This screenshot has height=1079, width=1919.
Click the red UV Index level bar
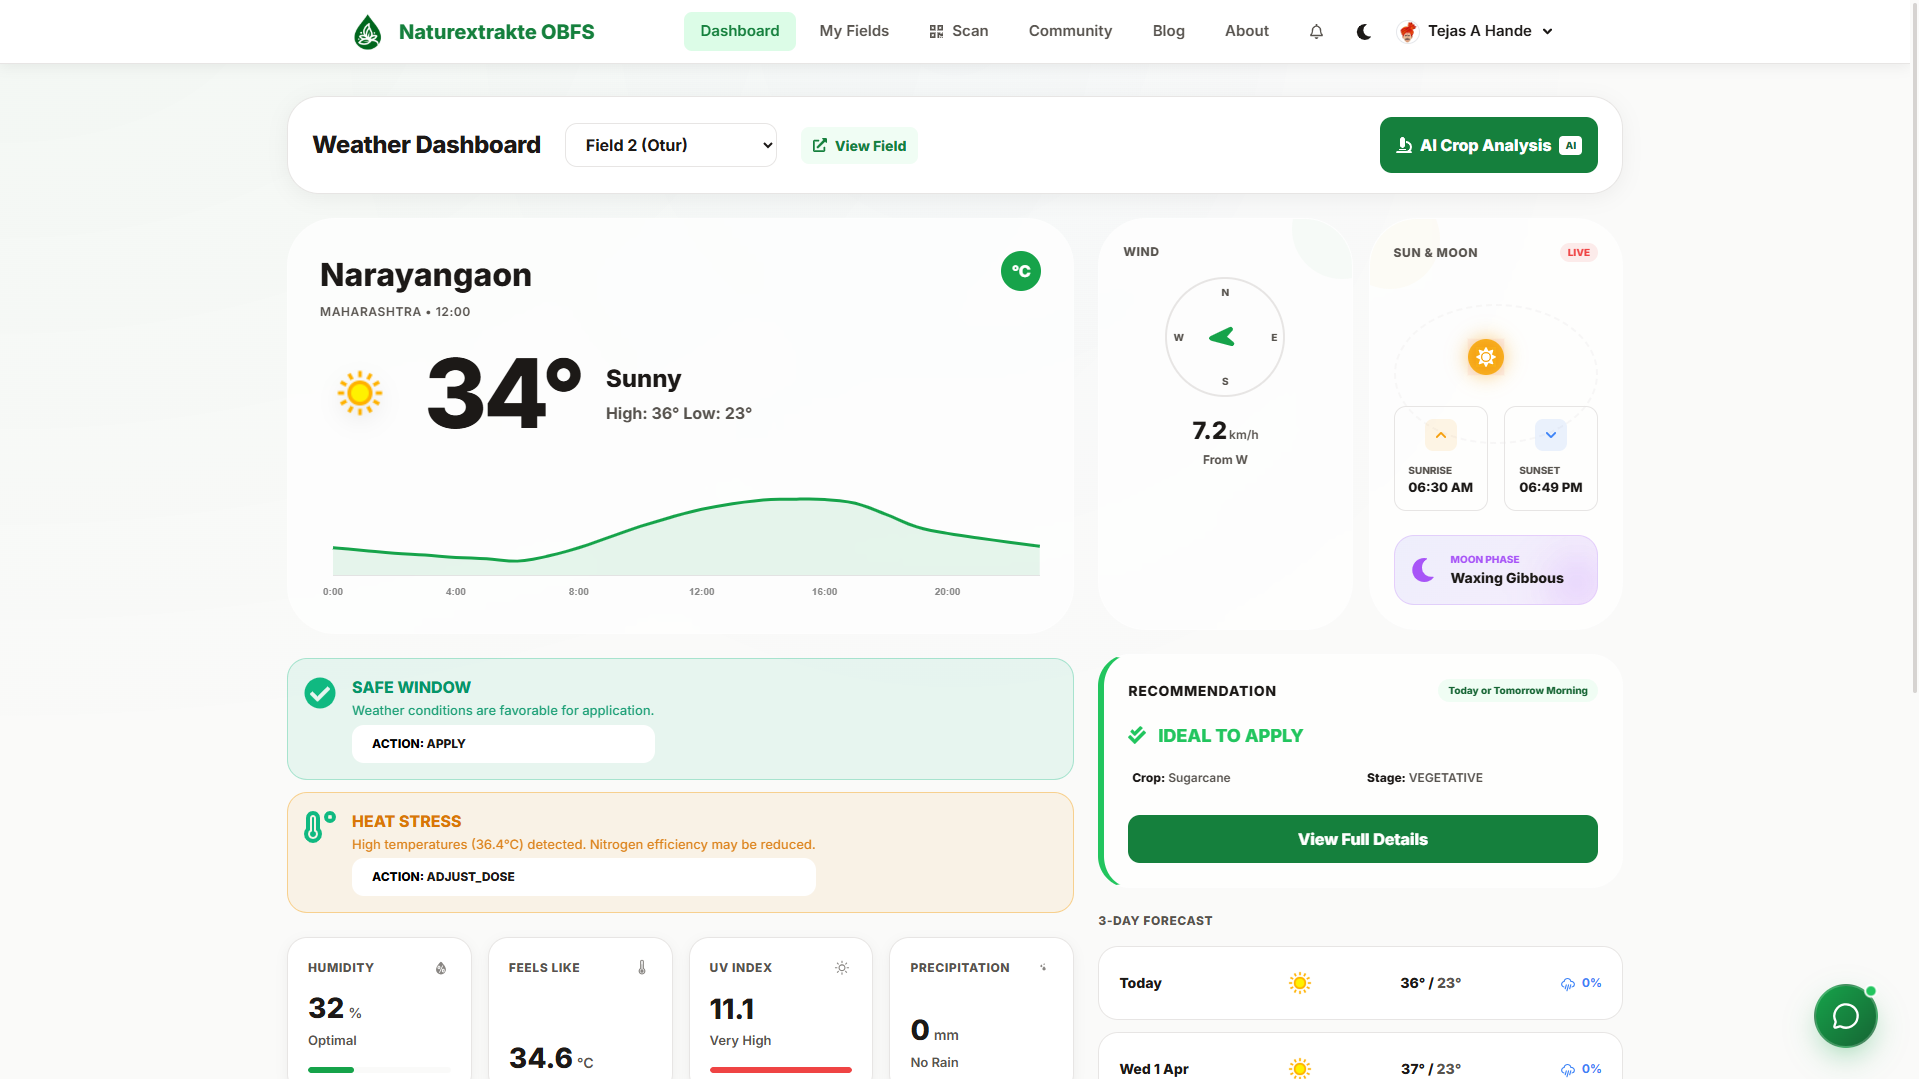coord(780,1070)
